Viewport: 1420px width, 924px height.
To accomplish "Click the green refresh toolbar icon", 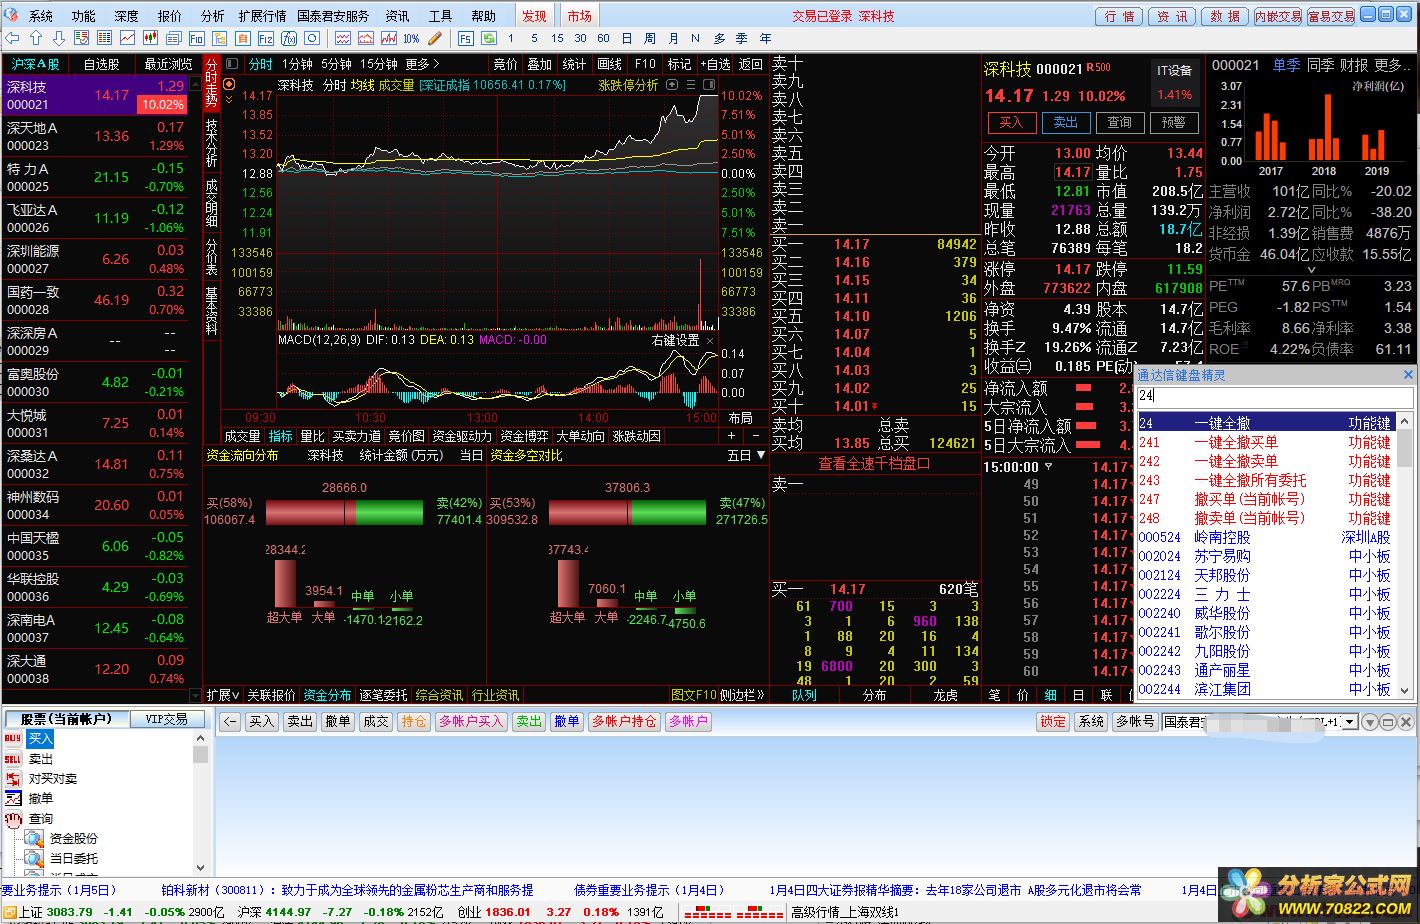I will [x=489, y=38].
